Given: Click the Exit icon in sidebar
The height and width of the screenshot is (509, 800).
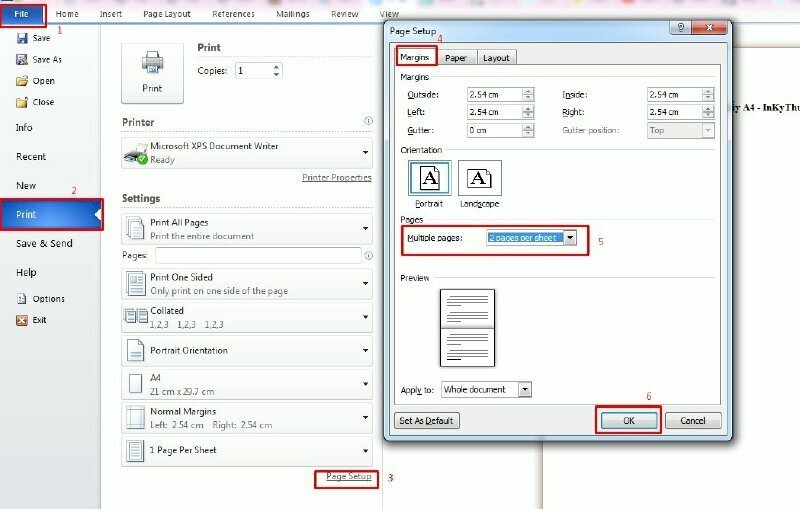Looking at the screenshot, I should pos(21,320).
